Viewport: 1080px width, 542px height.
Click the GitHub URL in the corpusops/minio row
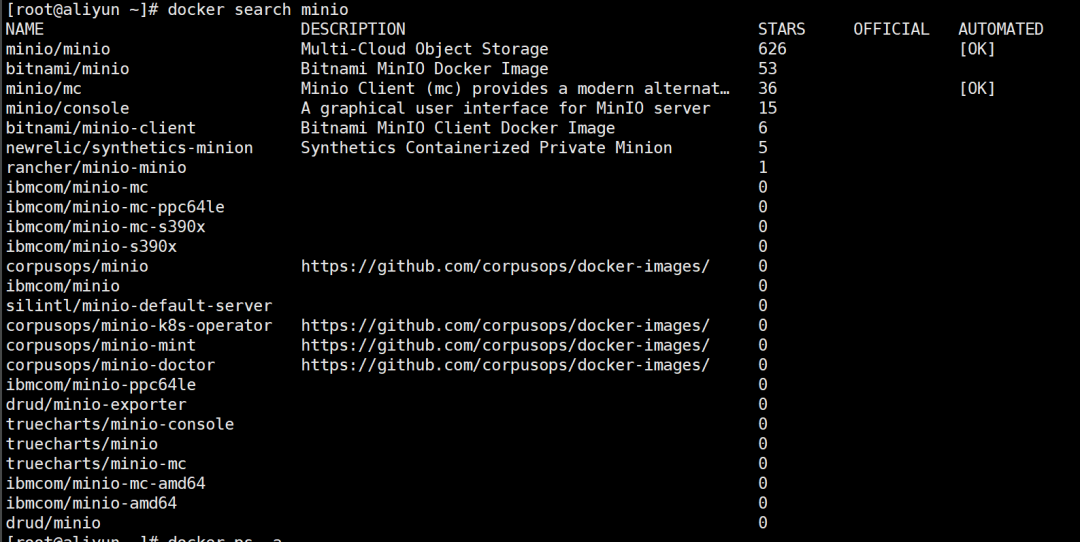tap(505, 266)
